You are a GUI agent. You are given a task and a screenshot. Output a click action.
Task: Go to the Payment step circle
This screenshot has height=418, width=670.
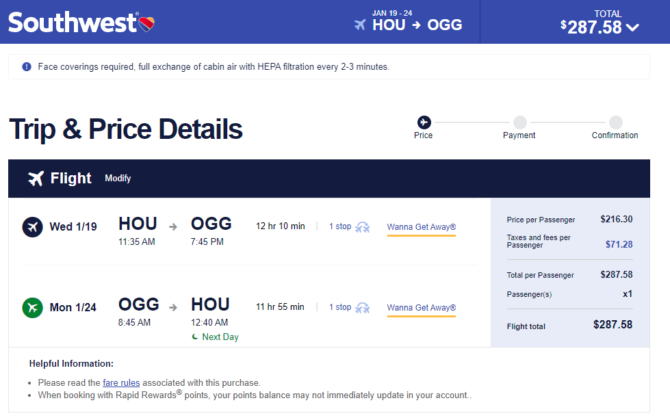coord(520,122)
